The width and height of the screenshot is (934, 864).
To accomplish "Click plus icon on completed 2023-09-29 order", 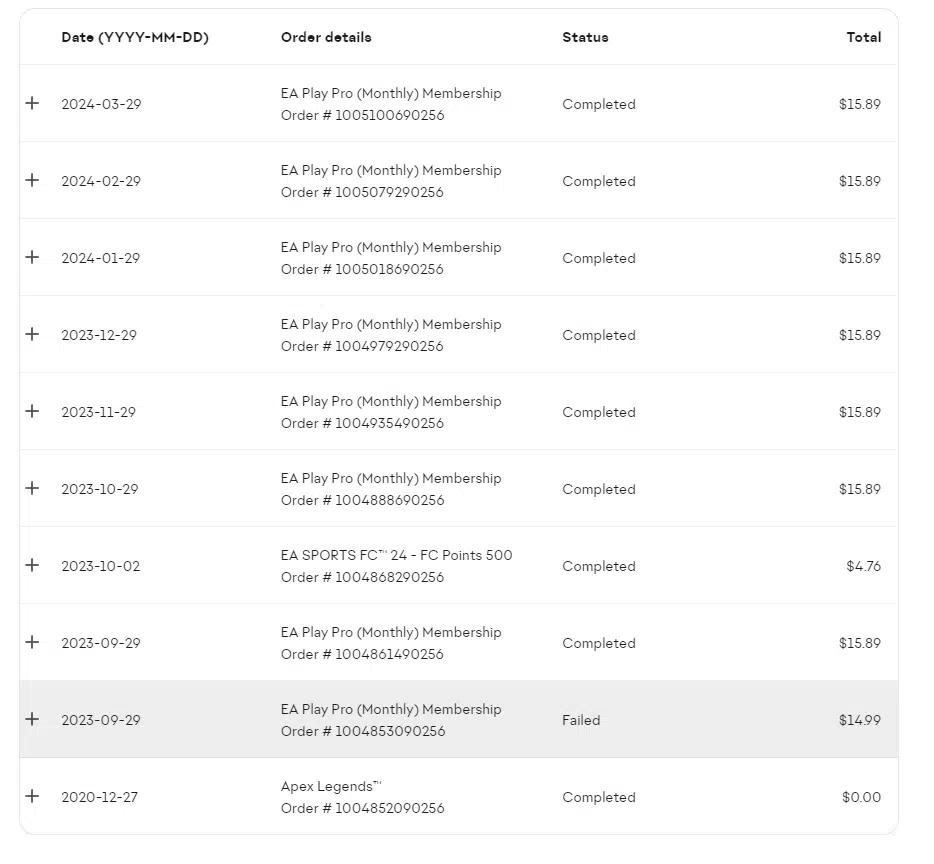I will click(x=32, y=642).
